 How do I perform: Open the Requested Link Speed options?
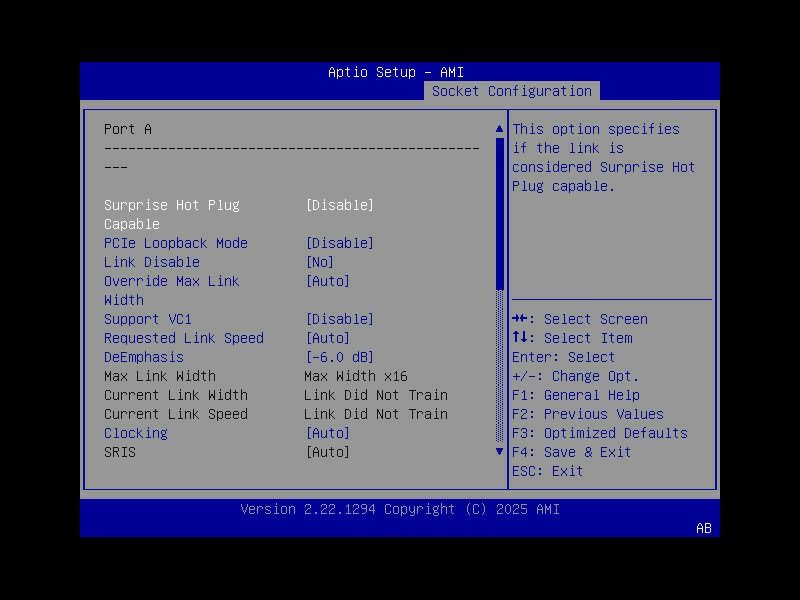coord(185,338)
